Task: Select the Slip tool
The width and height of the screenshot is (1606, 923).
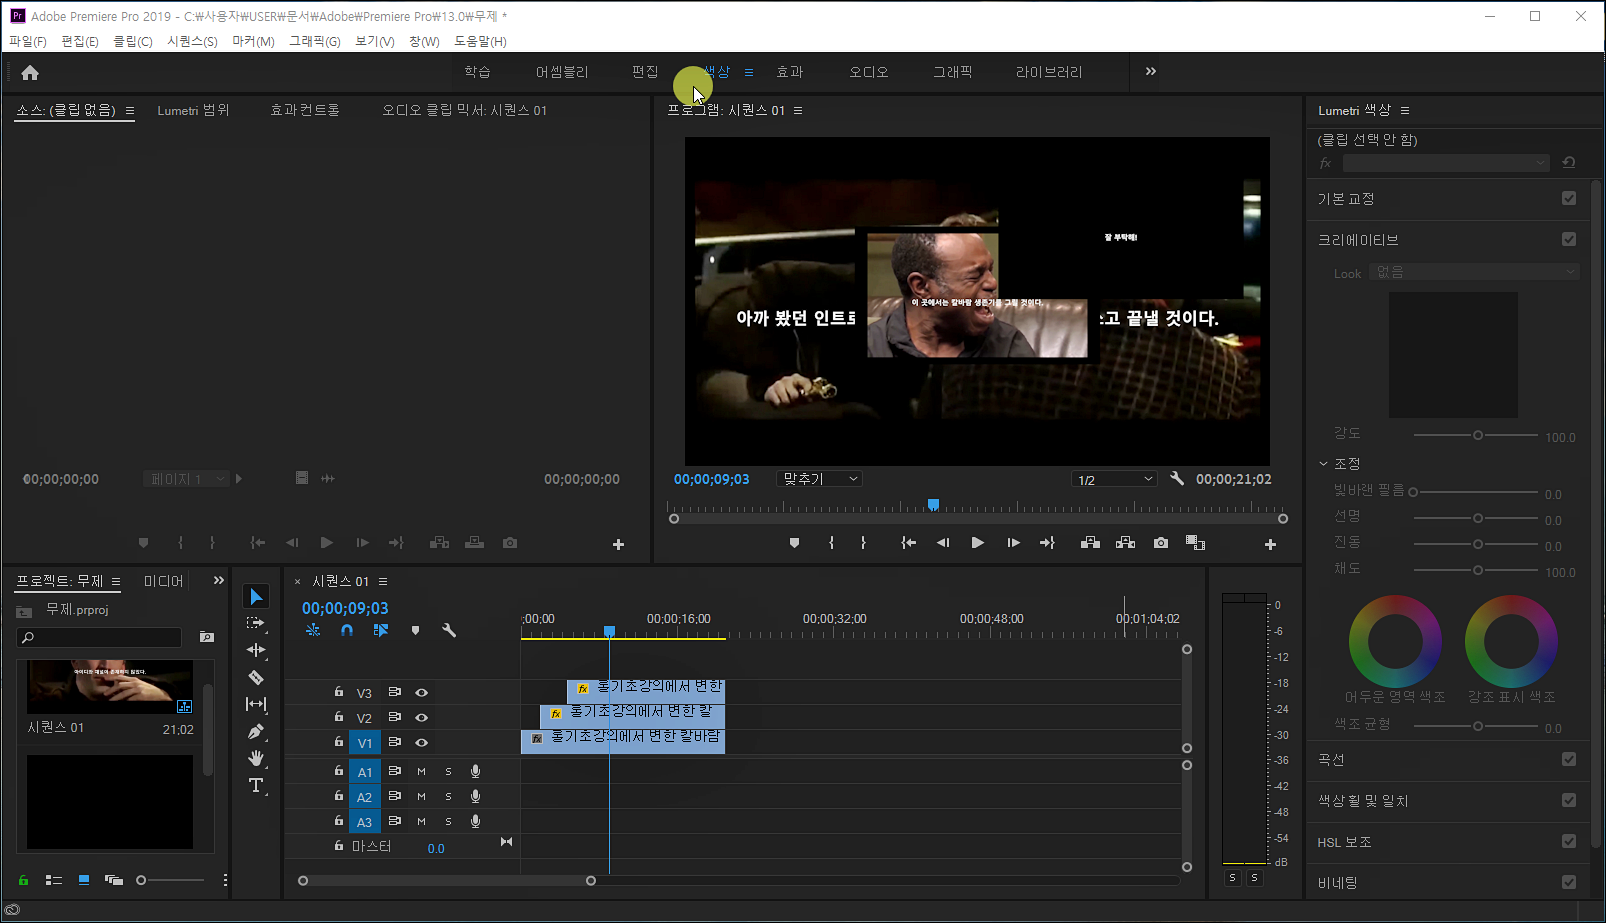Action: (x=256, y=704)
